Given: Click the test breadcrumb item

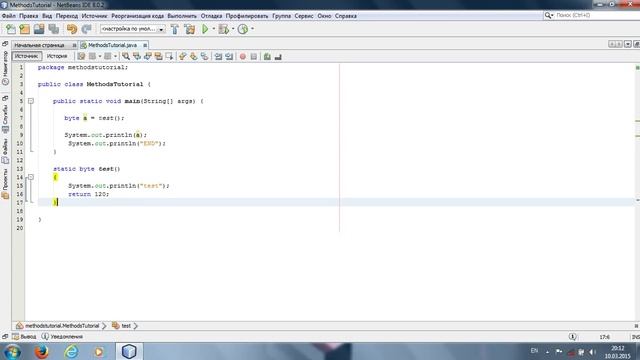Looking at the screenshot, I should (x=122, y=326).
